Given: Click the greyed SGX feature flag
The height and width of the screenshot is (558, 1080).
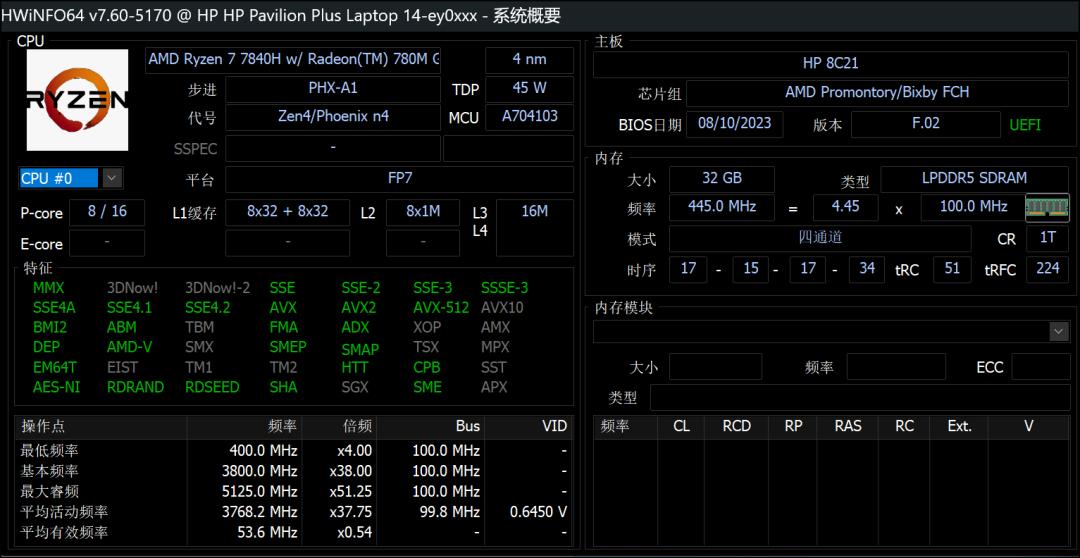Looking at the screenshot, I should (x=355, y=387).
